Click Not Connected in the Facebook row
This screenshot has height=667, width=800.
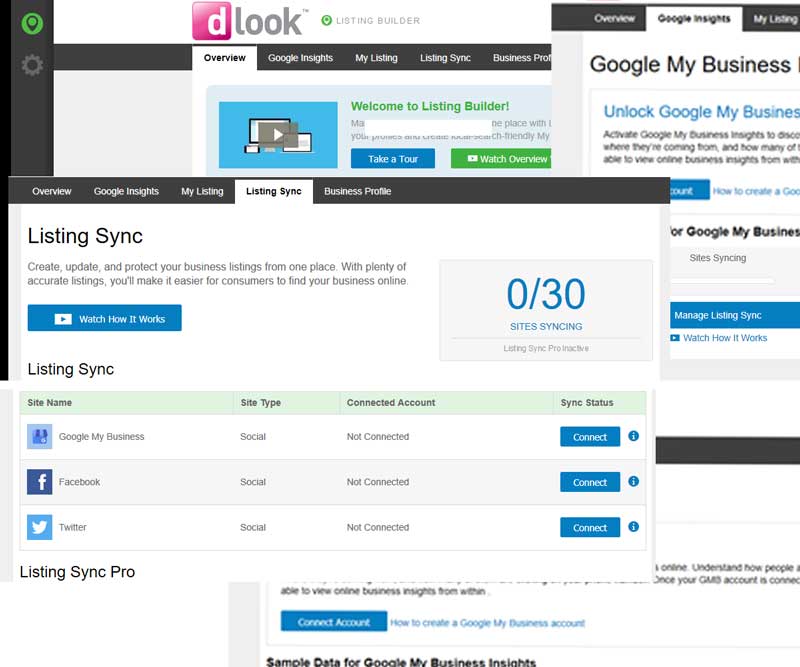pyautogui.click(x=378, y=482)
